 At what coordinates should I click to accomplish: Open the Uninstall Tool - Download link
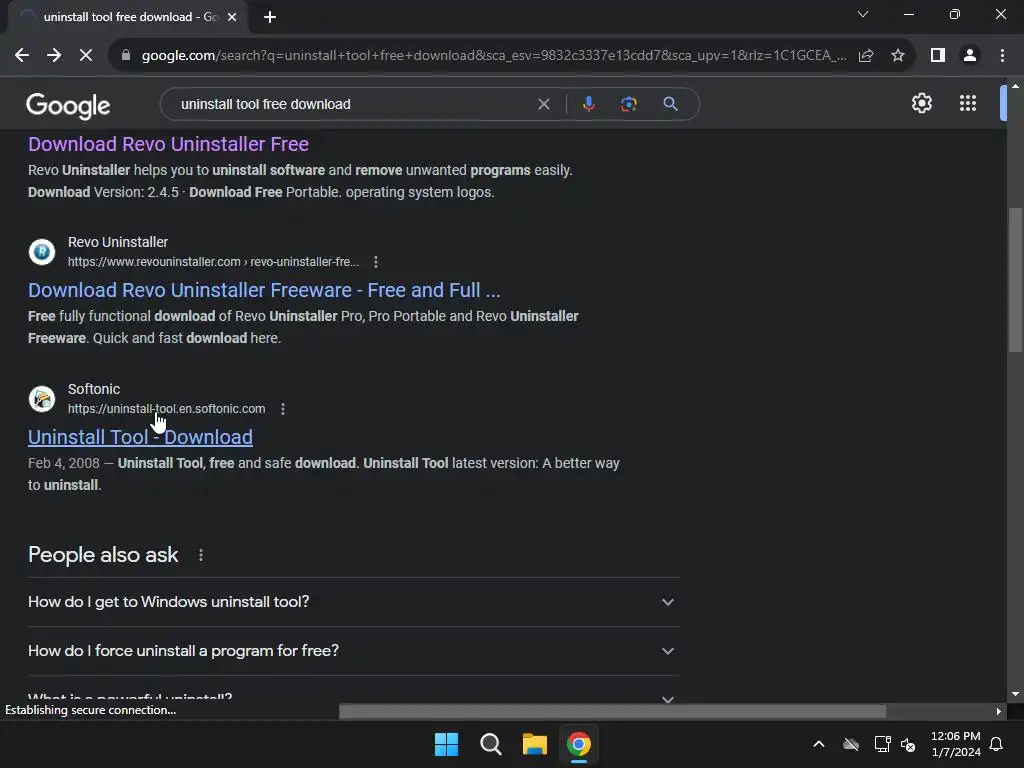[x=140, y=437]
